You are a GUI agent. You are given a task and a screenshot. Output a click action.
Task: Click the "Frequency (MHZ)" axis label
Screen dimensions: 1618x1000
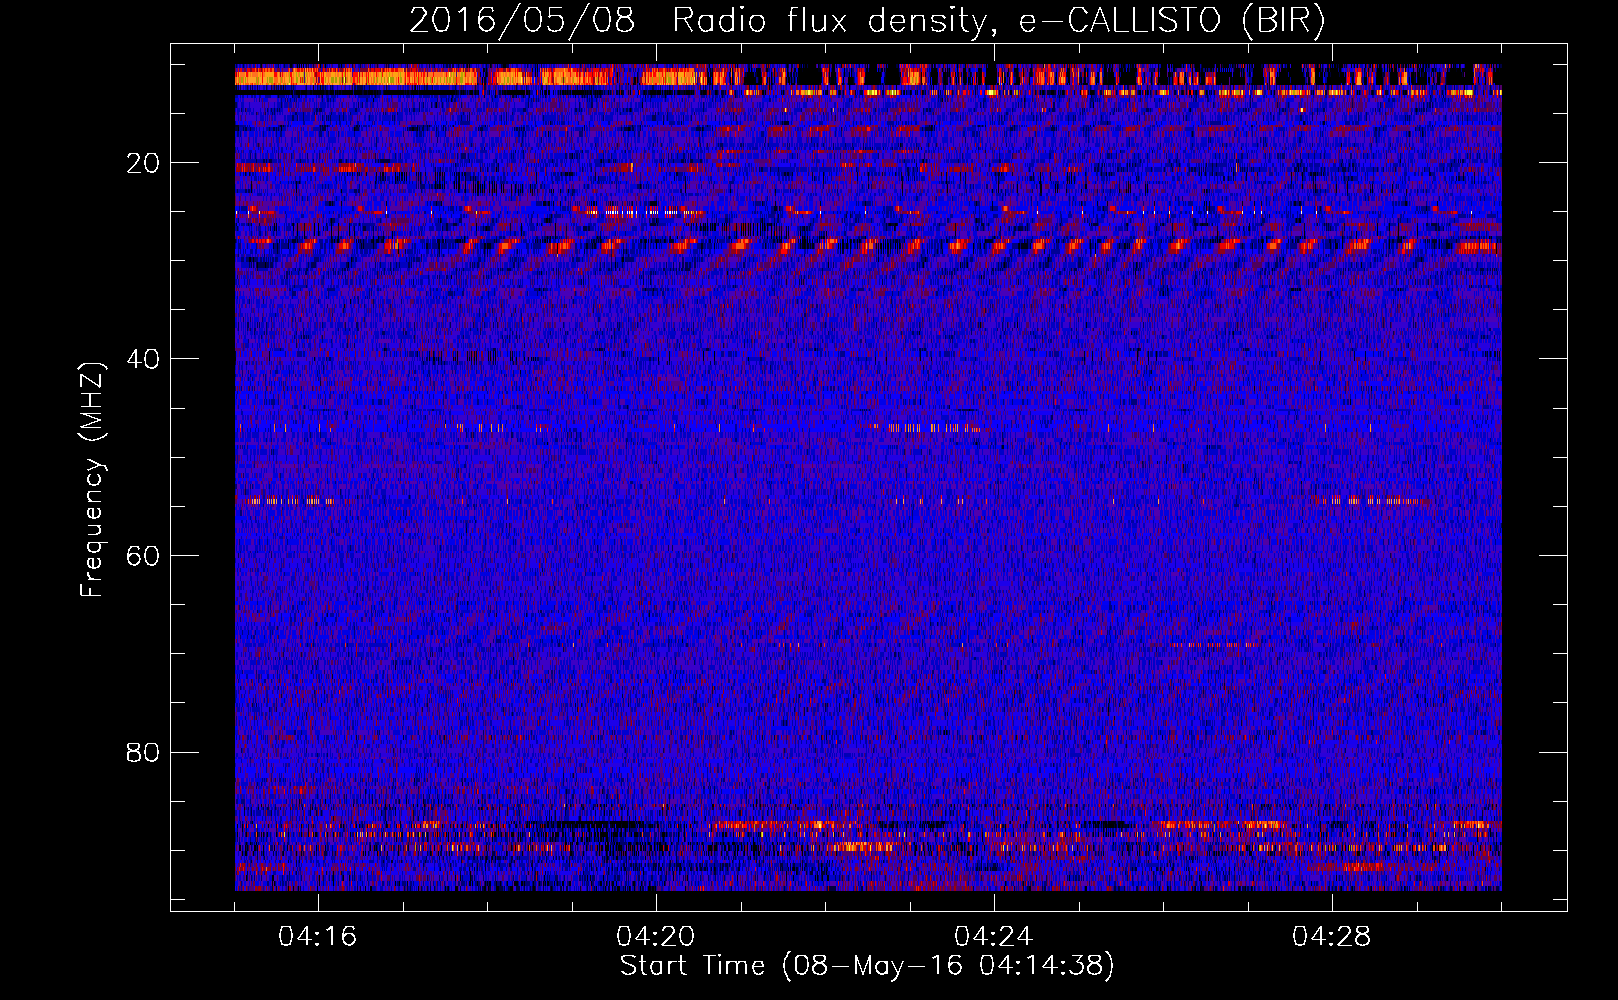(x=92, y=480)
